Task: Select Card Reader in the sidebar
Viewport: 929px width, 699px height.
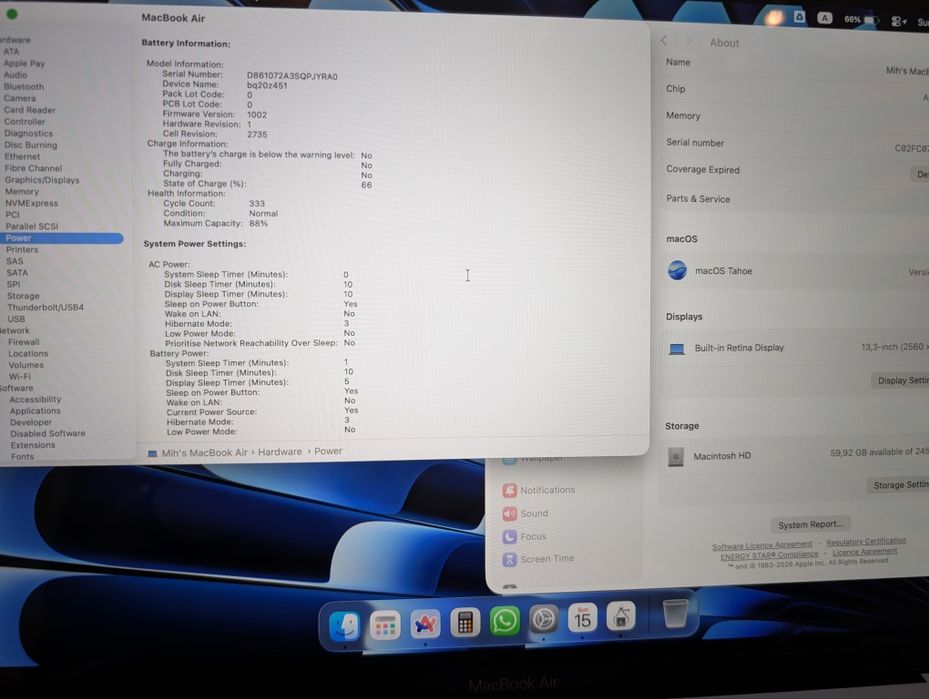Action: (x=30, y=110)
